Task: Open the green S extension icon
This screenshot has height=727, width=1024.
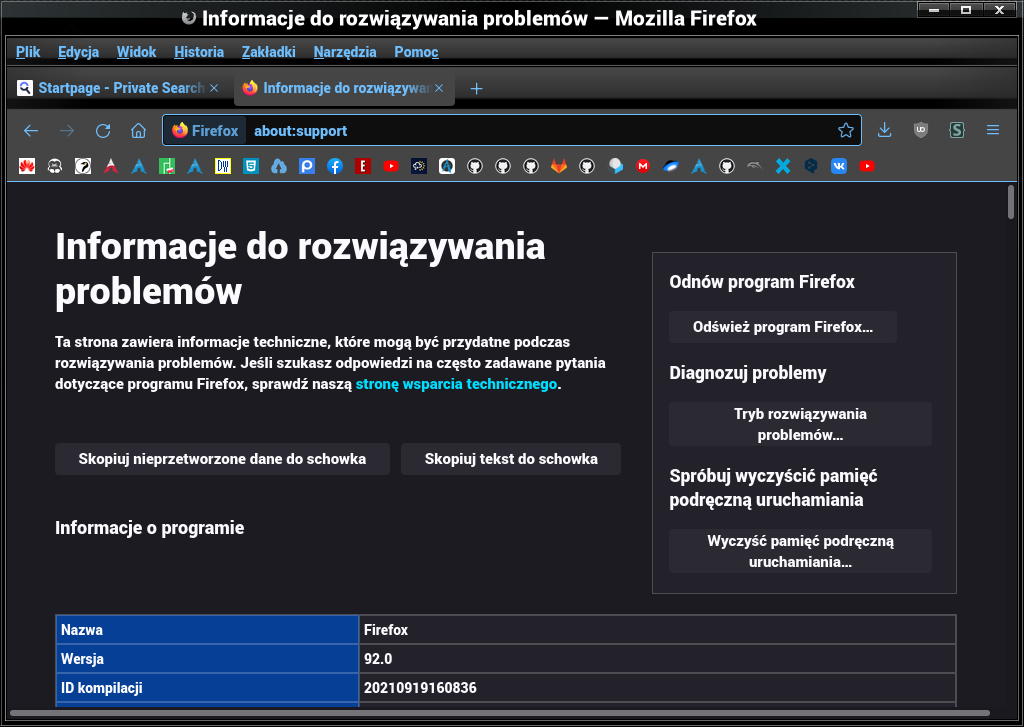Action: pyautogui.click(x=957, y=130)
